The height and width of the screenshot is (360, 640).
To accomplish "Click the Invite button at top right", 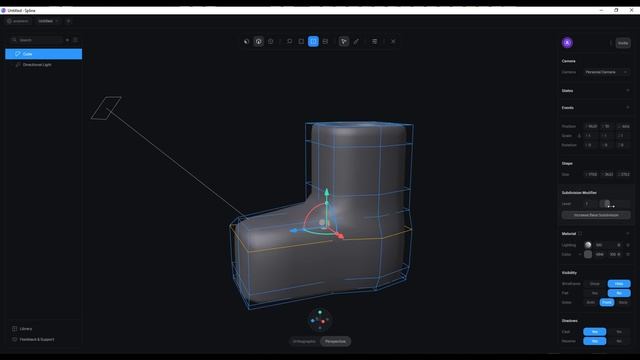I will pos(623,43).
